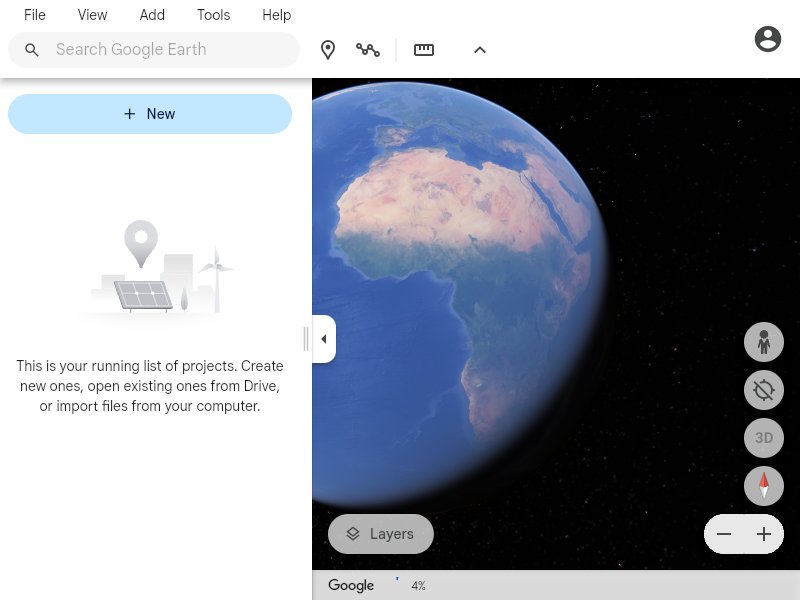
Task: Click the Google logo in status bar
Action: tap(351, 585)
